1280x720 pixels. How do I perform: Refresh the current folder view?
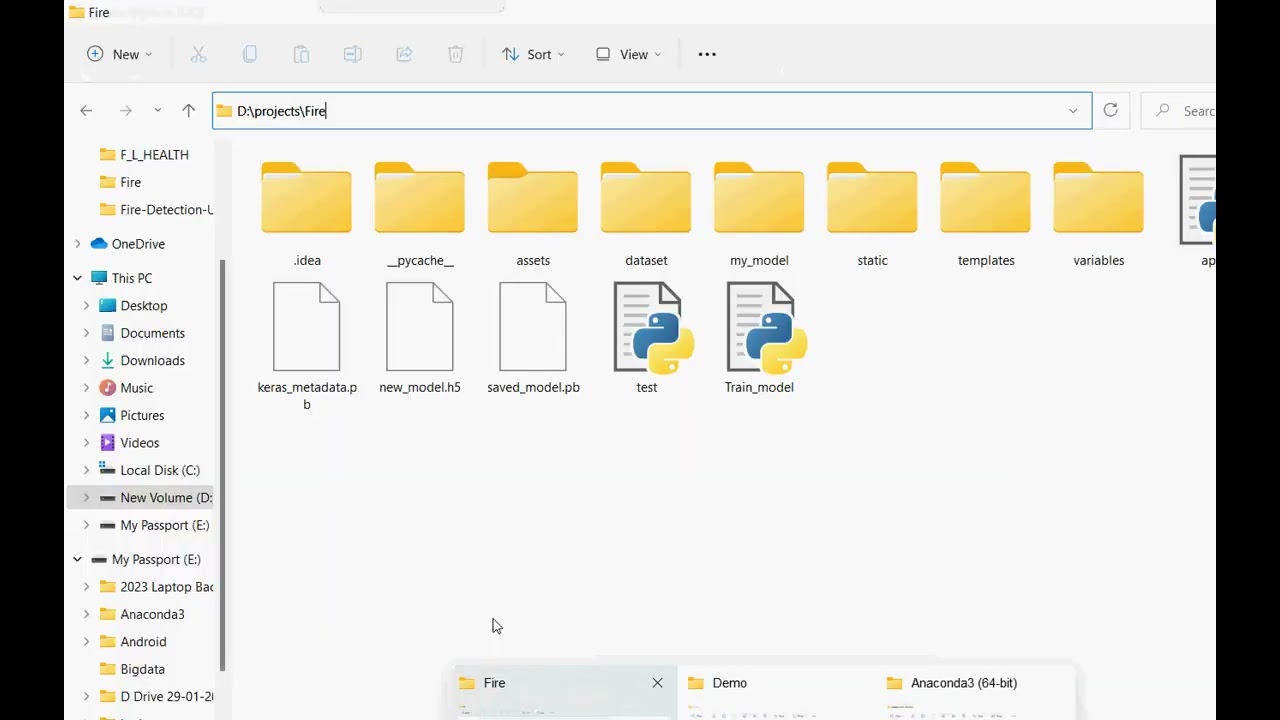pyautogui.click(x=1110, y=110)
